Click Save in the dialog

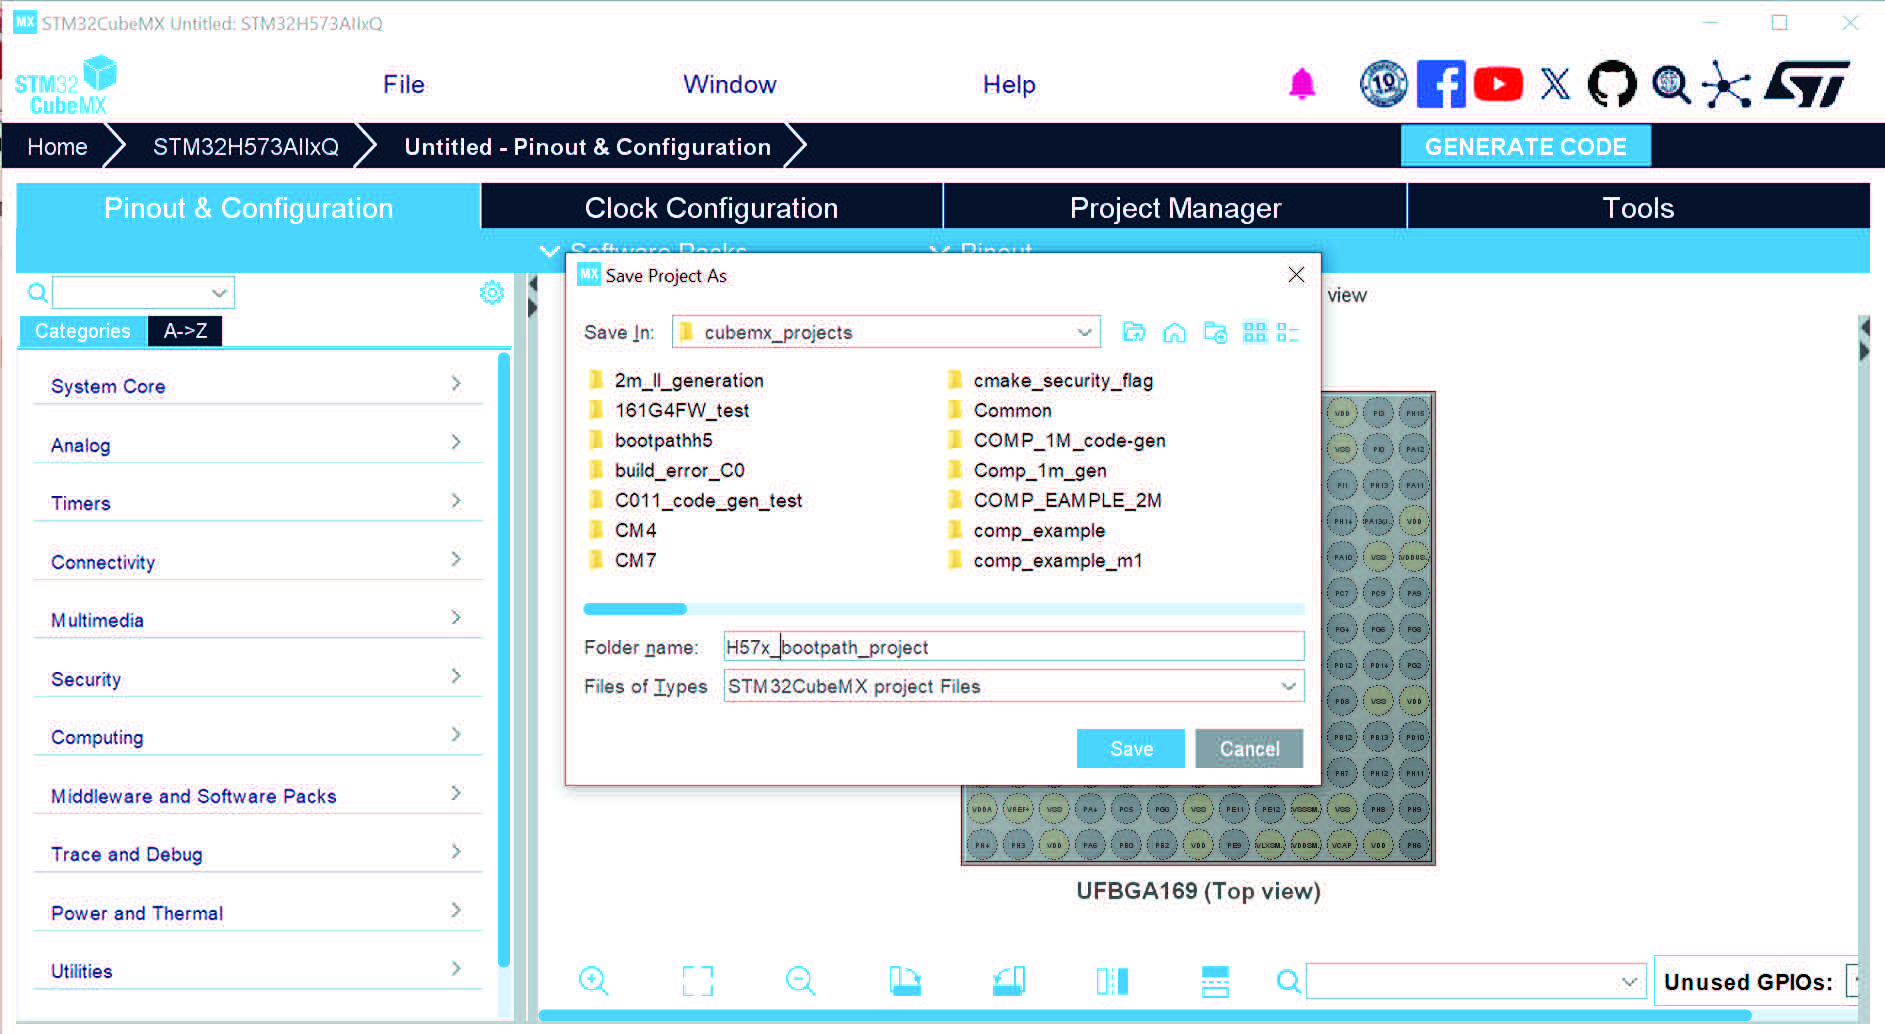[1131, 749]
